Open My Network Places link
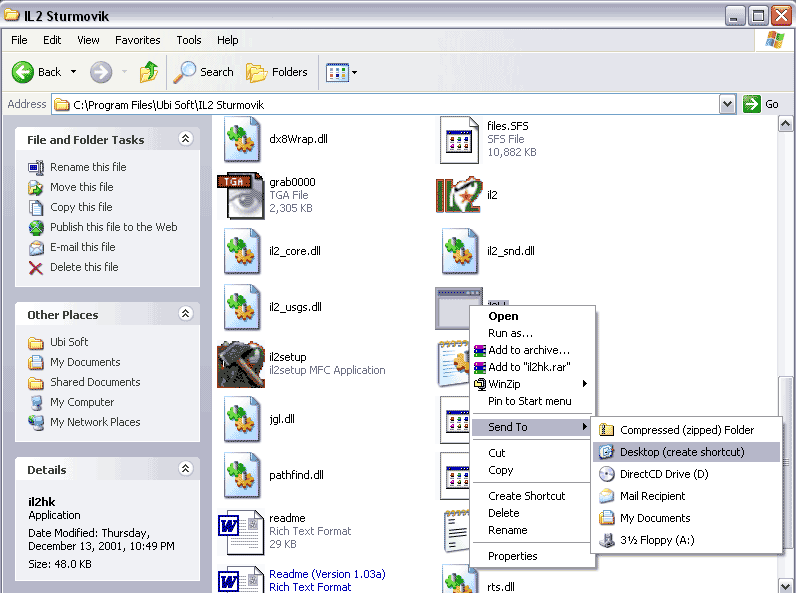Image resolution: width=796 pixels, height=593 pixels. [x=95, y=422]
